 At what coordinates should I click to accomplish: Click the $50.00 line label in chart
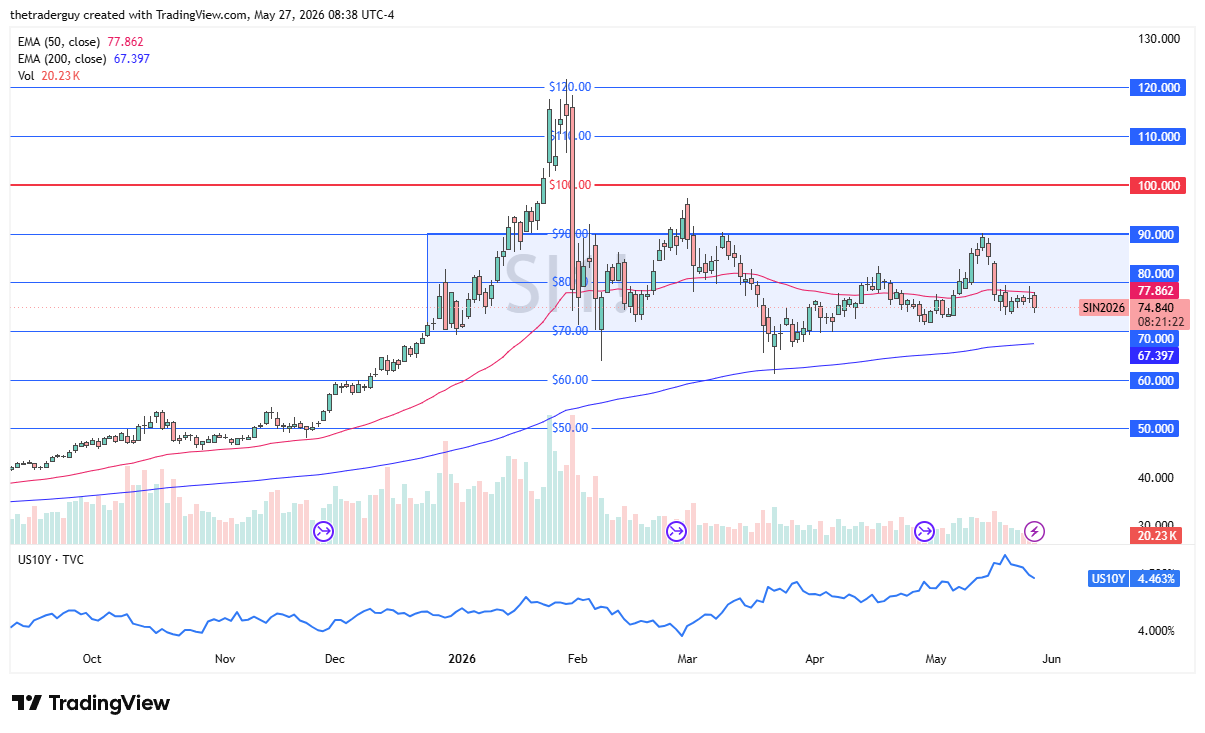568,428
